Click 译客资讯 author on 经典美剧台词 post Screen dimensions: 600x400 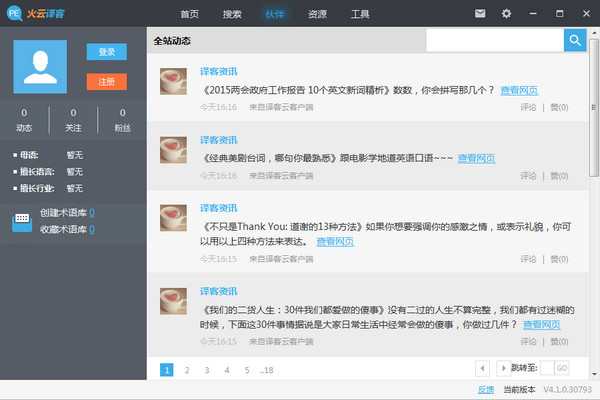219,140
